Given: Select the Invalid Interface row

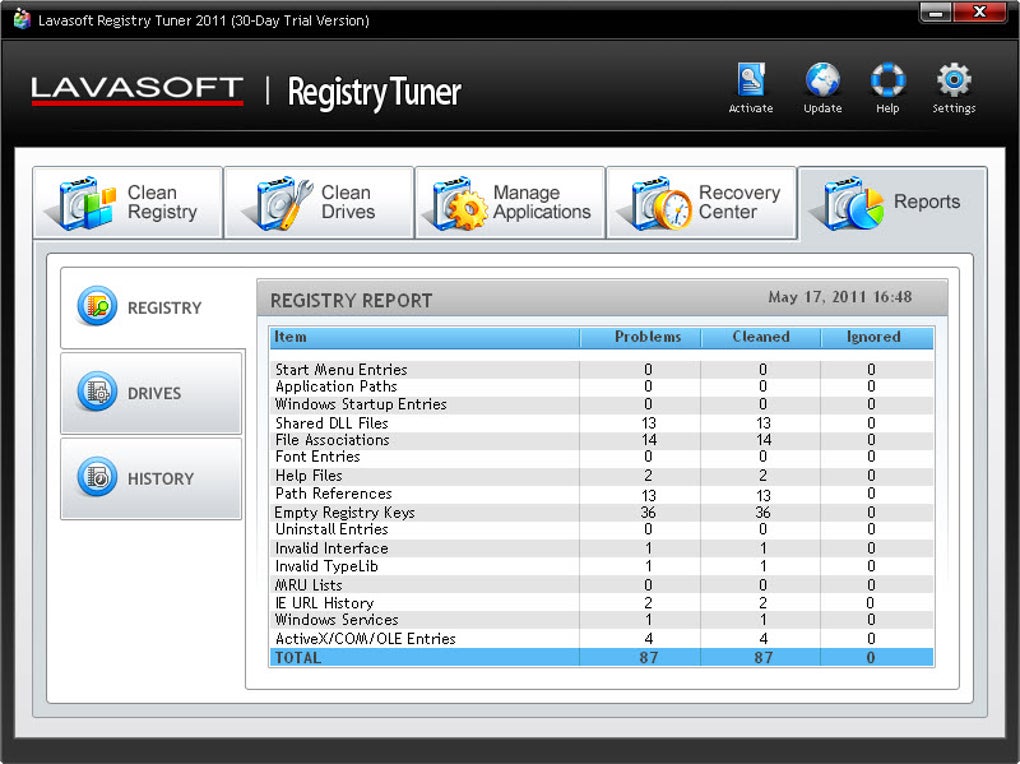Looking at the screenshot, I should click(602, 548).
